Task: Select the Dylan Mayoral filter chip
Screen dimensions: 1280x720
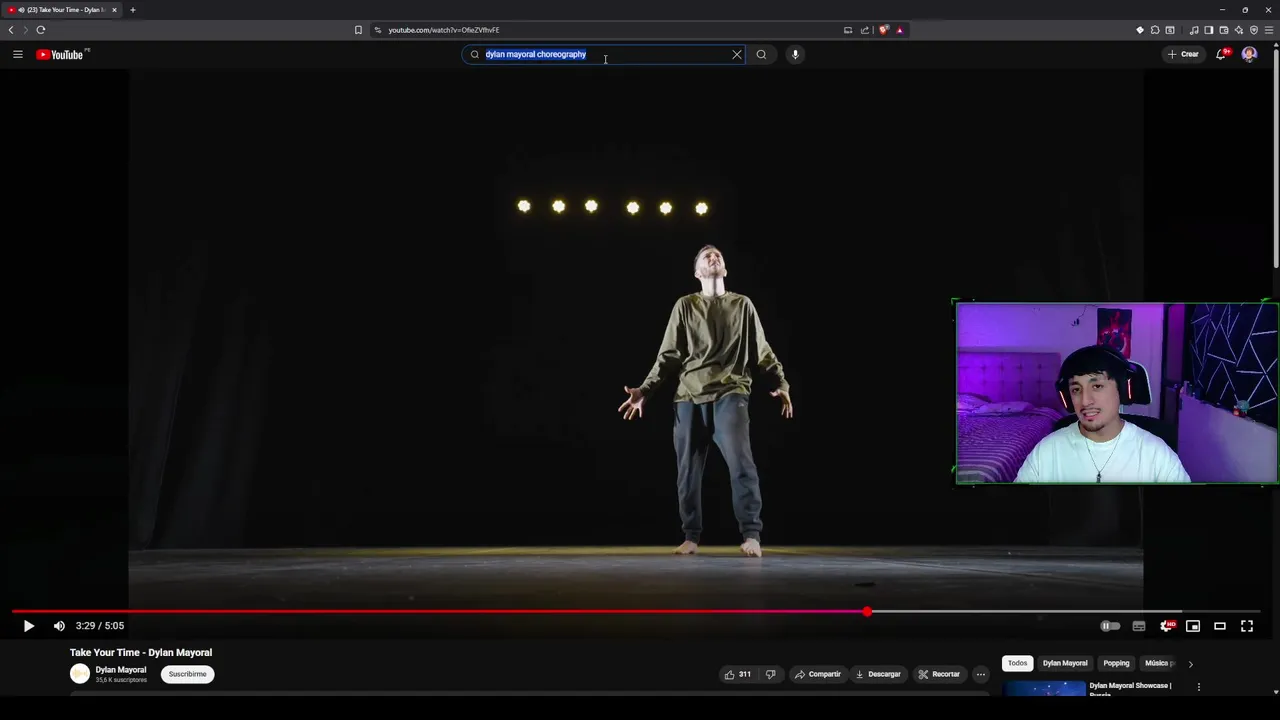Action: (1065, 663)
